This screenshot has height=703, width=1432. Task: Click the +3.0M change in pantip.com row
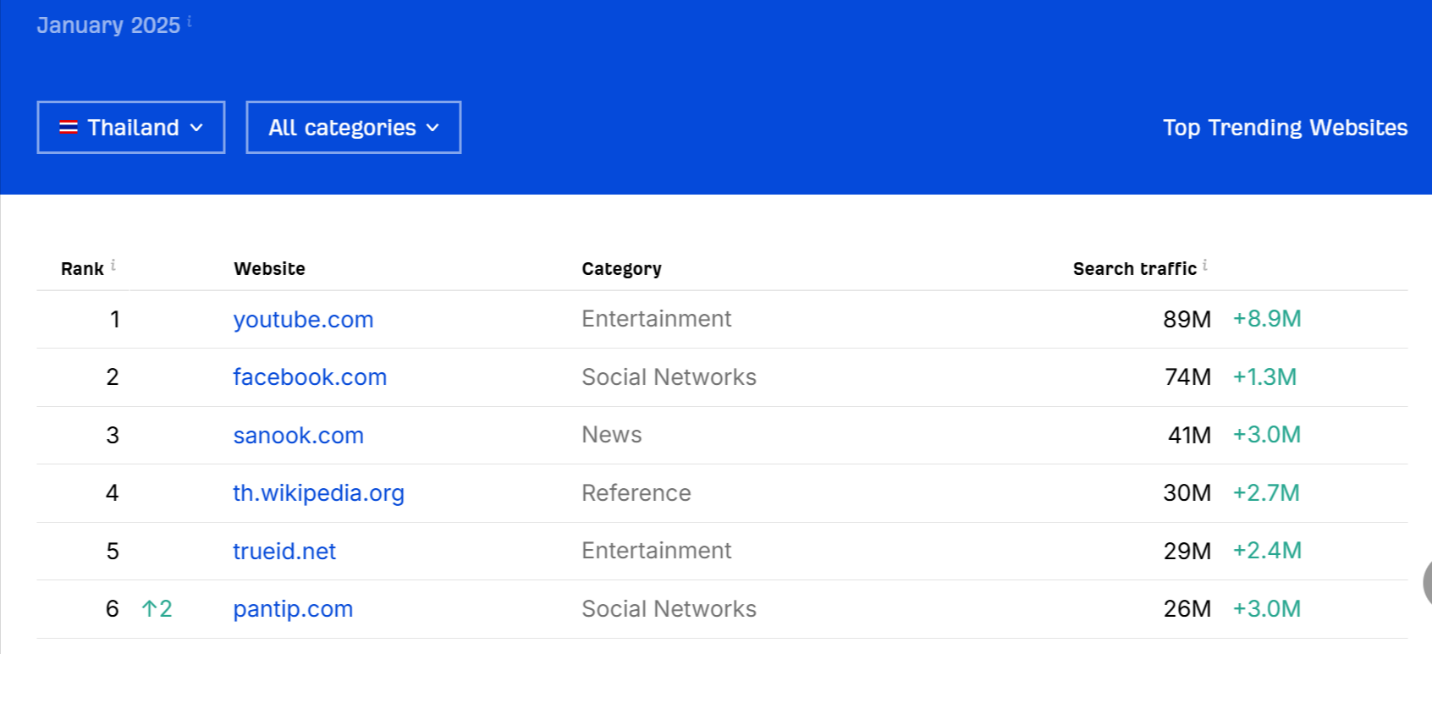(1267, 609)
